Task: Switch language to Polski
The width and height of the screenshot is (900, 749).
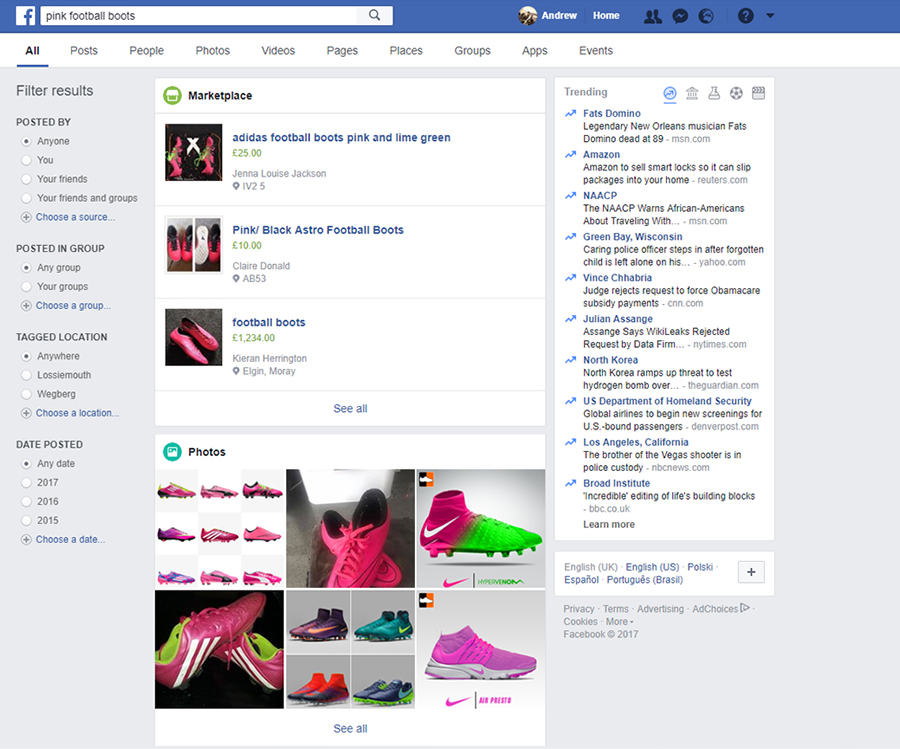Action: [700, 567]
